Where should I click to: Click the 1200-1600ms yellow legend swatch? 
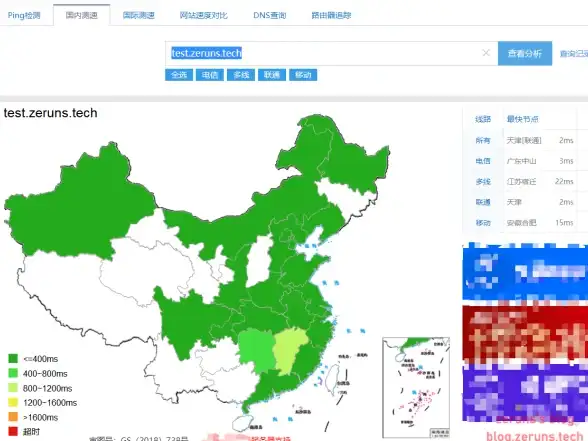(13, 402)
